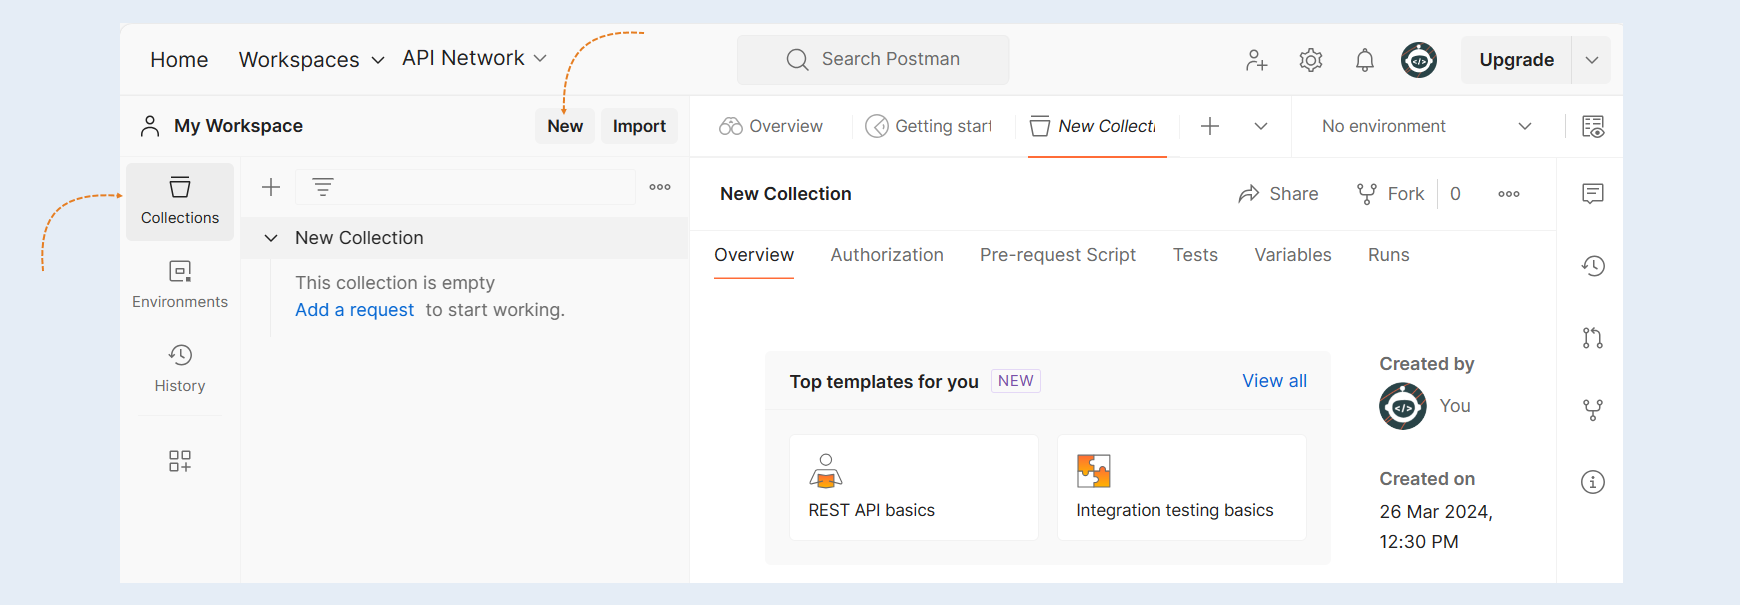Click the plus icon to create a collection
This screenshot has height=605, width=1740.
point(271,187)
